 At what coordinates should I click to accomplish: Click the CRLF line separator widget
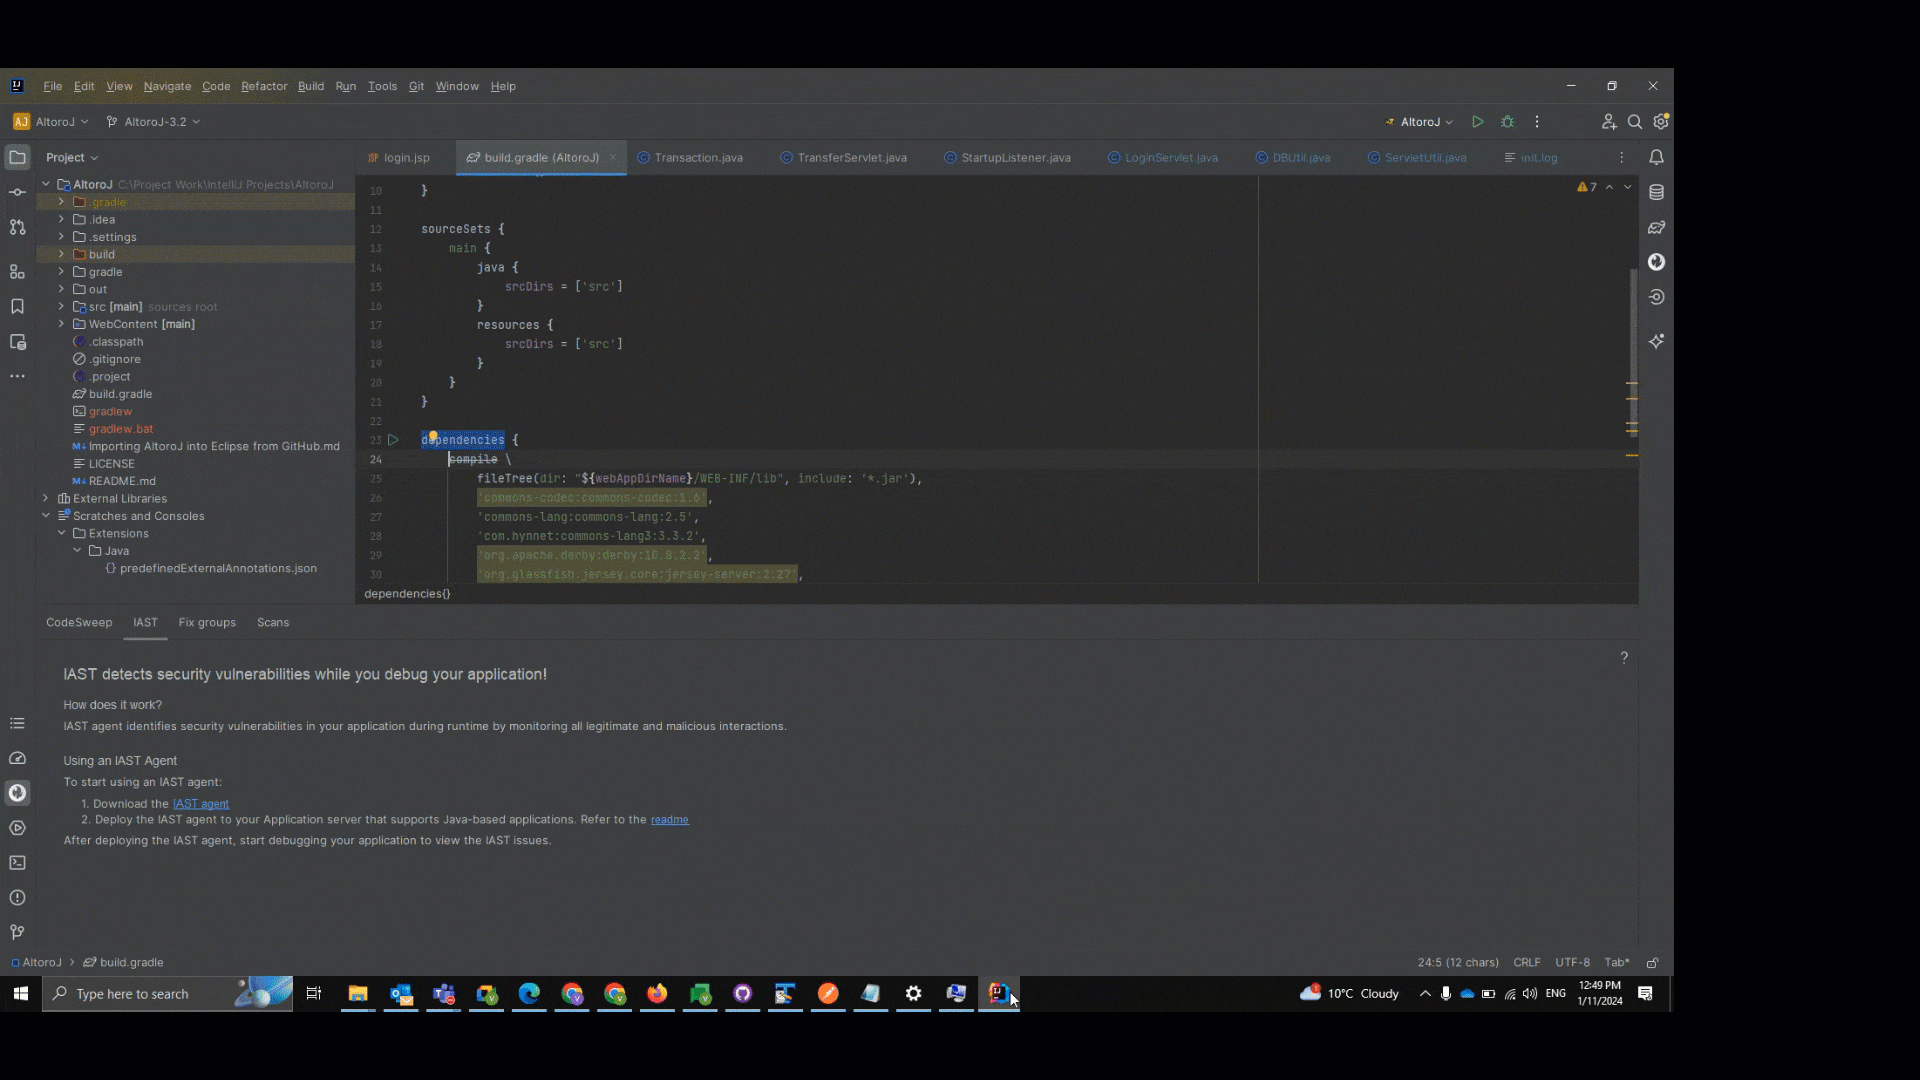1527,963
